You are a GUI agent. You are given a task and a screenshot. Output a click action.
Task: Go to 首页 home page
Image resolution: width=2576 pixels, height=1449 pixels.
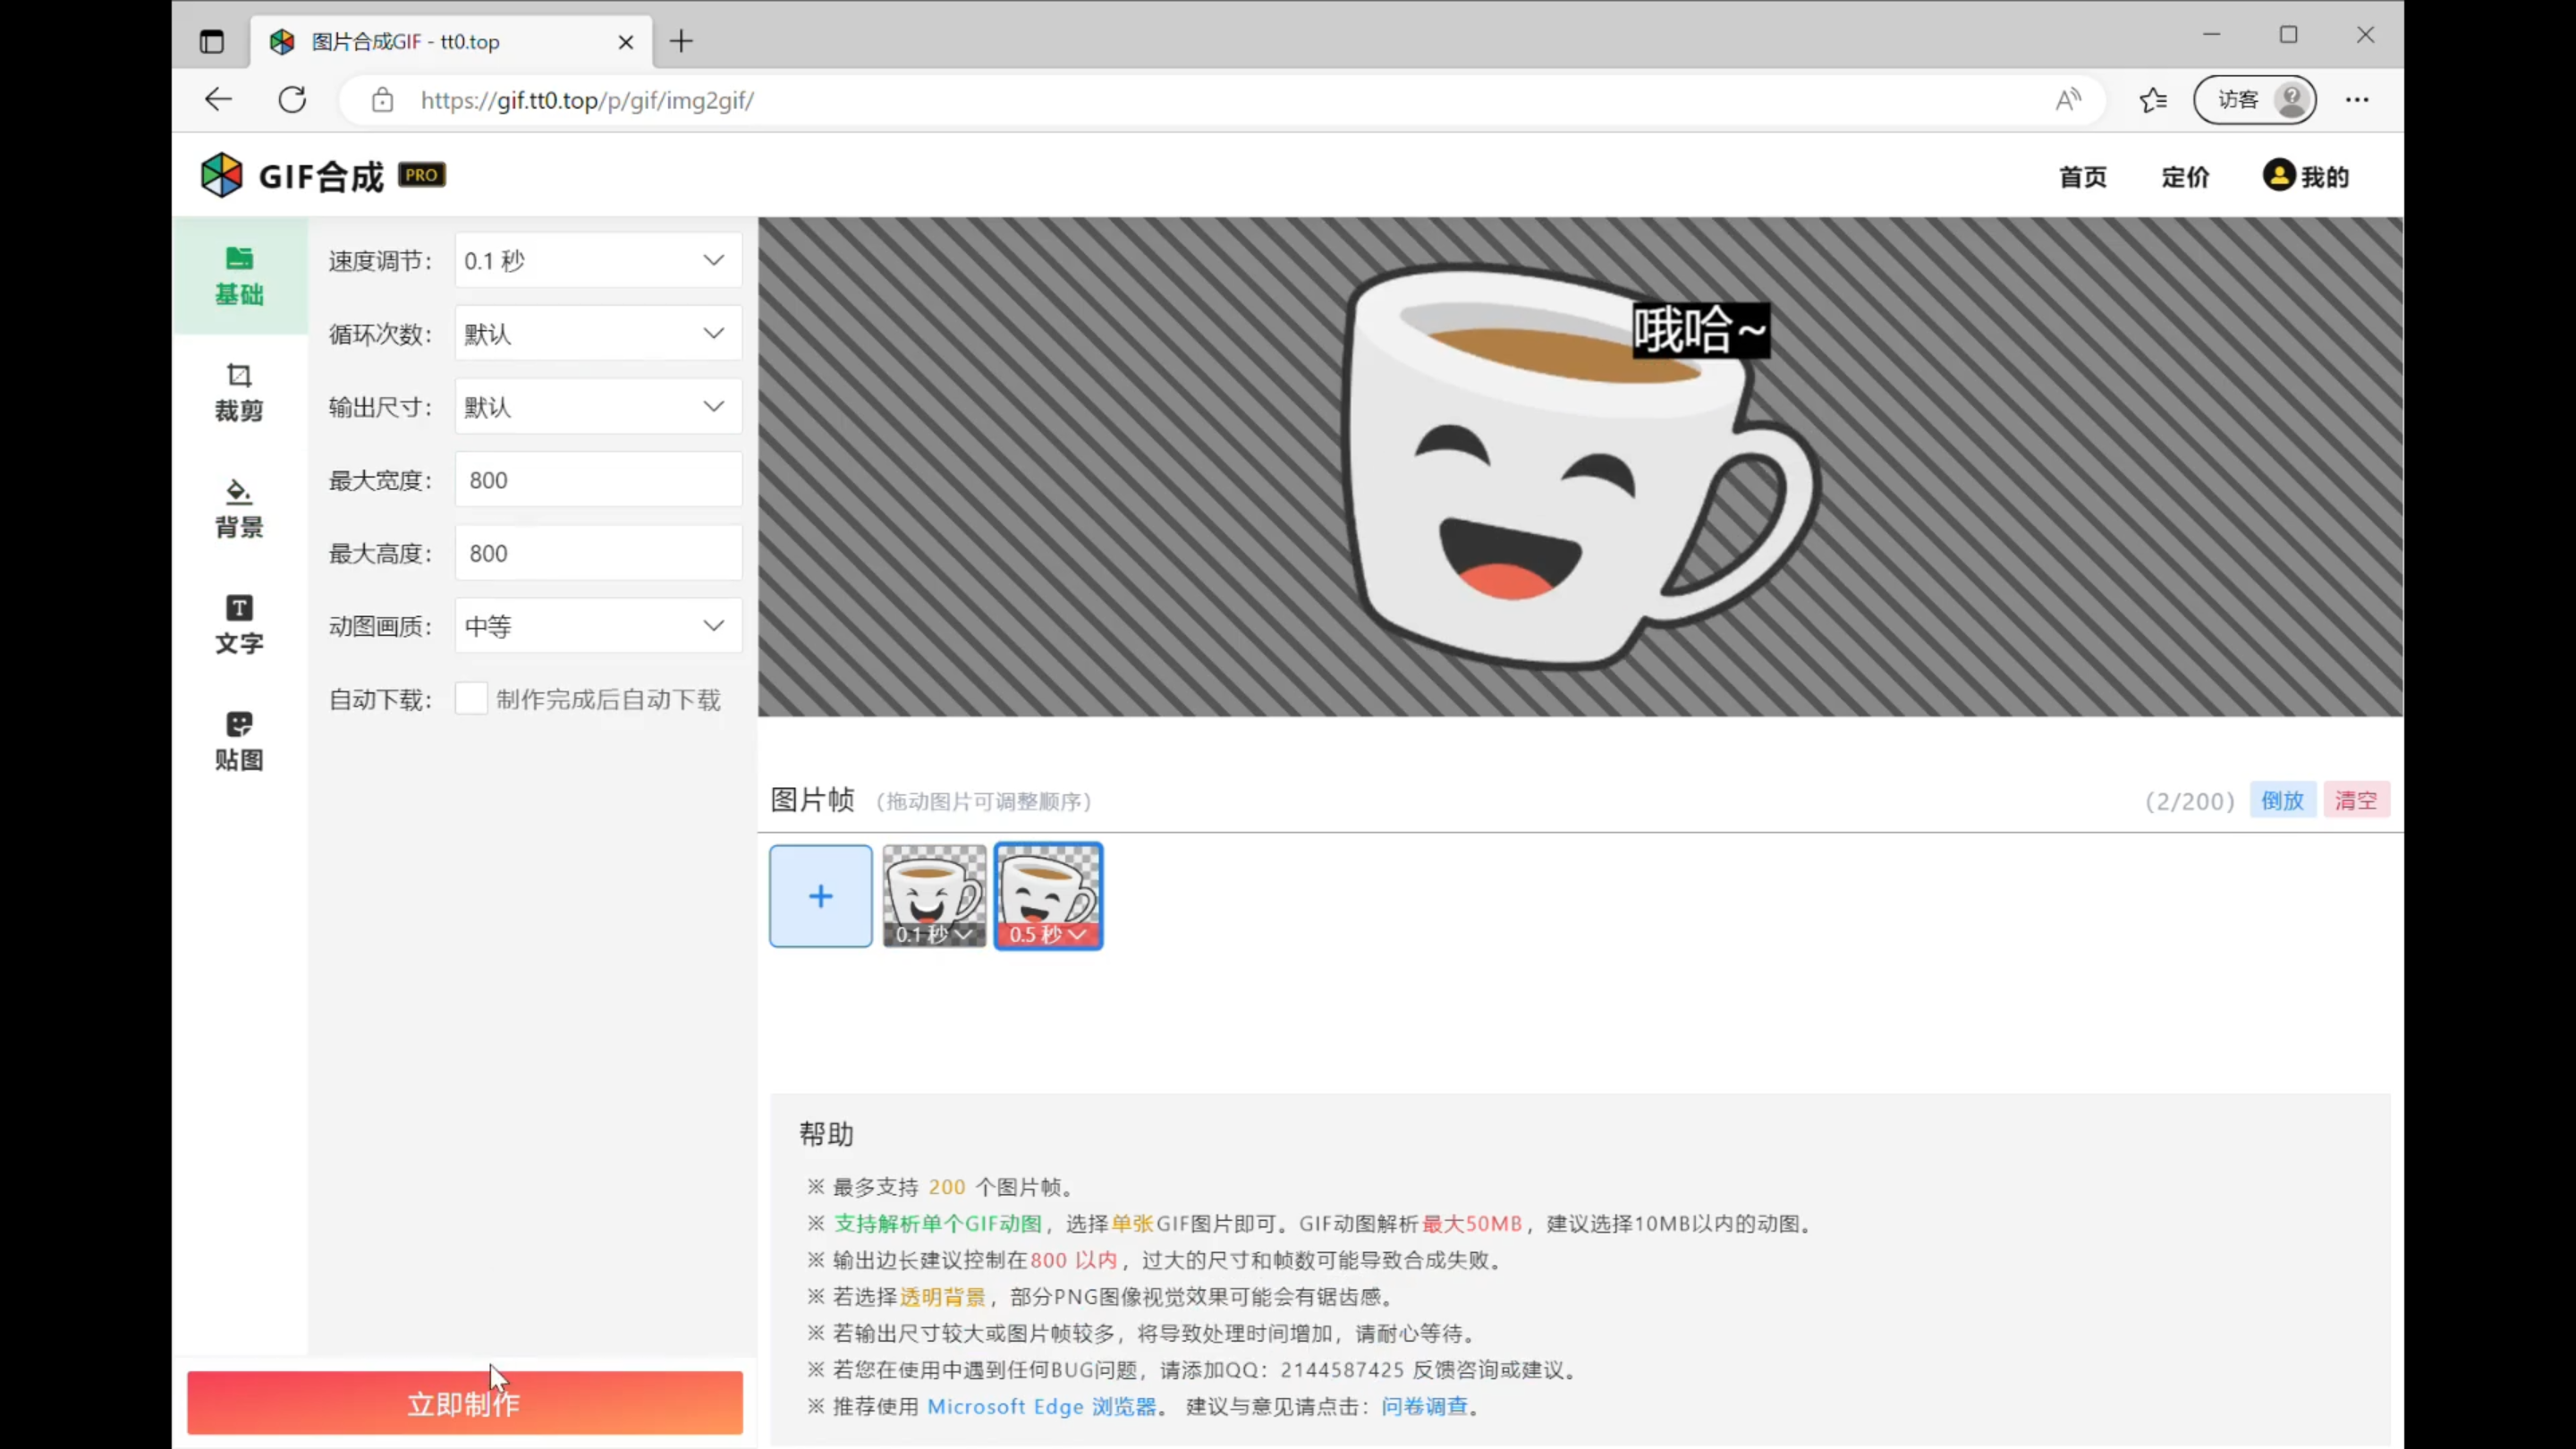tap(2082, 177)
